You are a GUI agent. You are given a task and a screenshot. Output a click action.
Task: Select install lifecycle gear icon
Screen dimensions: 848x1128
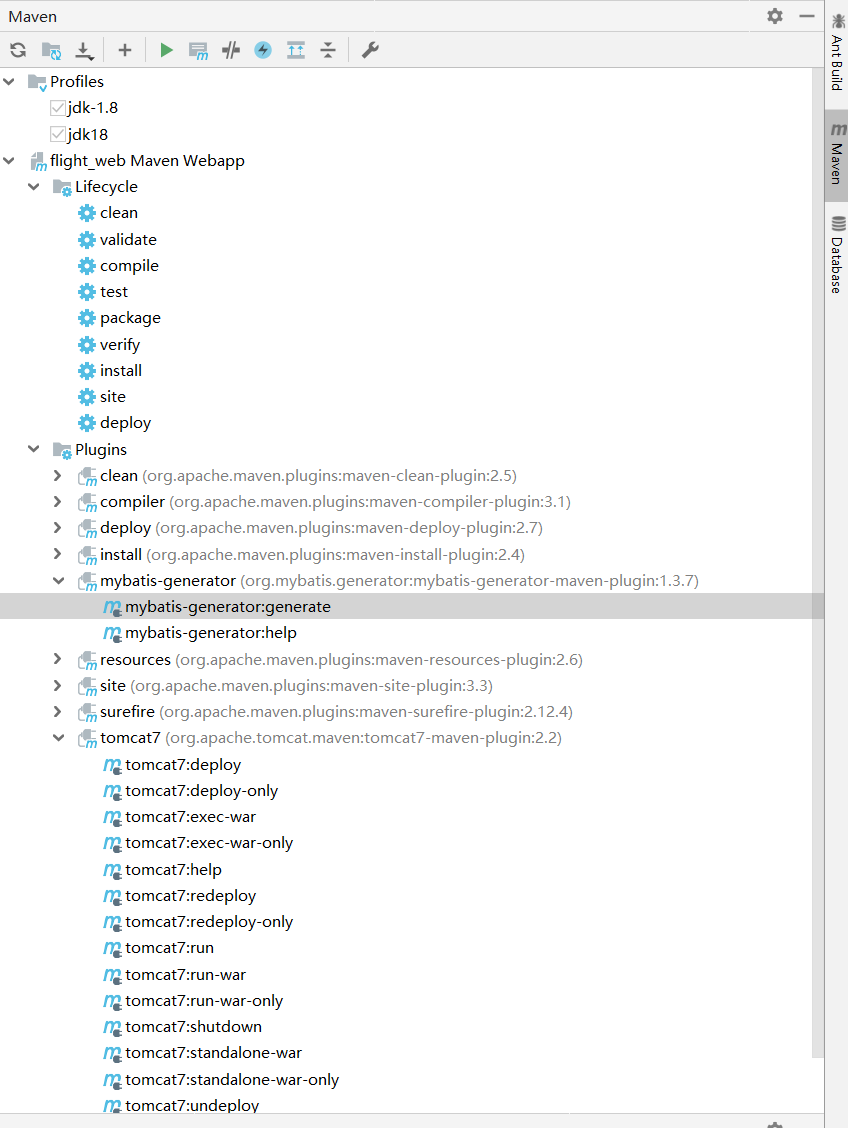(87, 371)
